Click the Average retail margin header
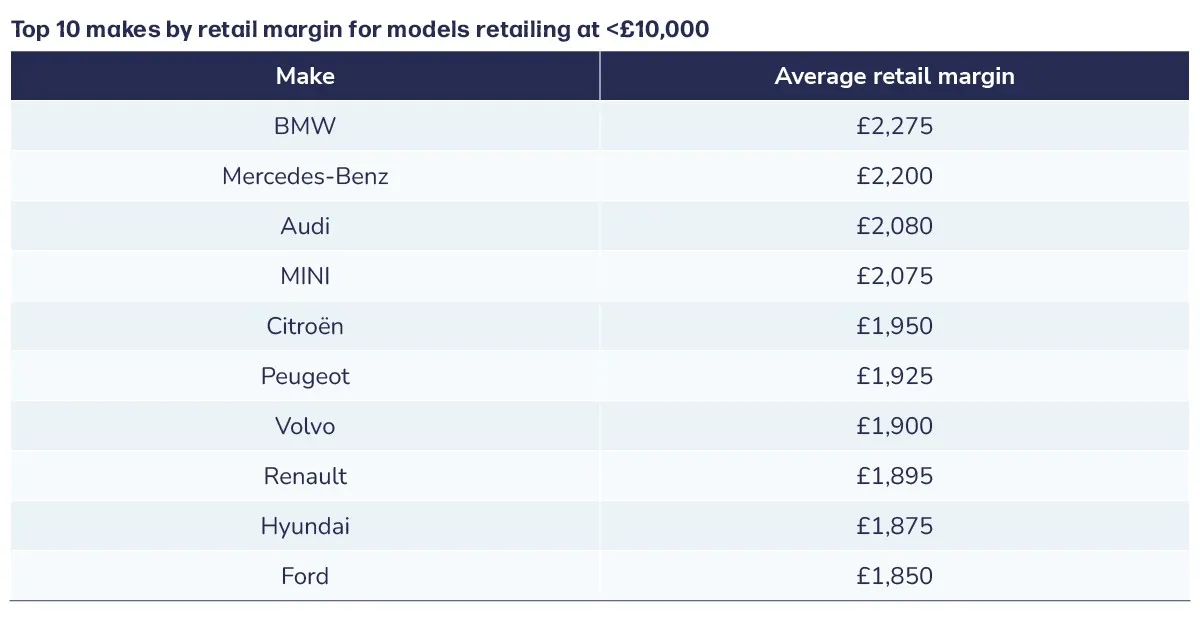This screenshot has height=627, width=1200. coord(894,76)
